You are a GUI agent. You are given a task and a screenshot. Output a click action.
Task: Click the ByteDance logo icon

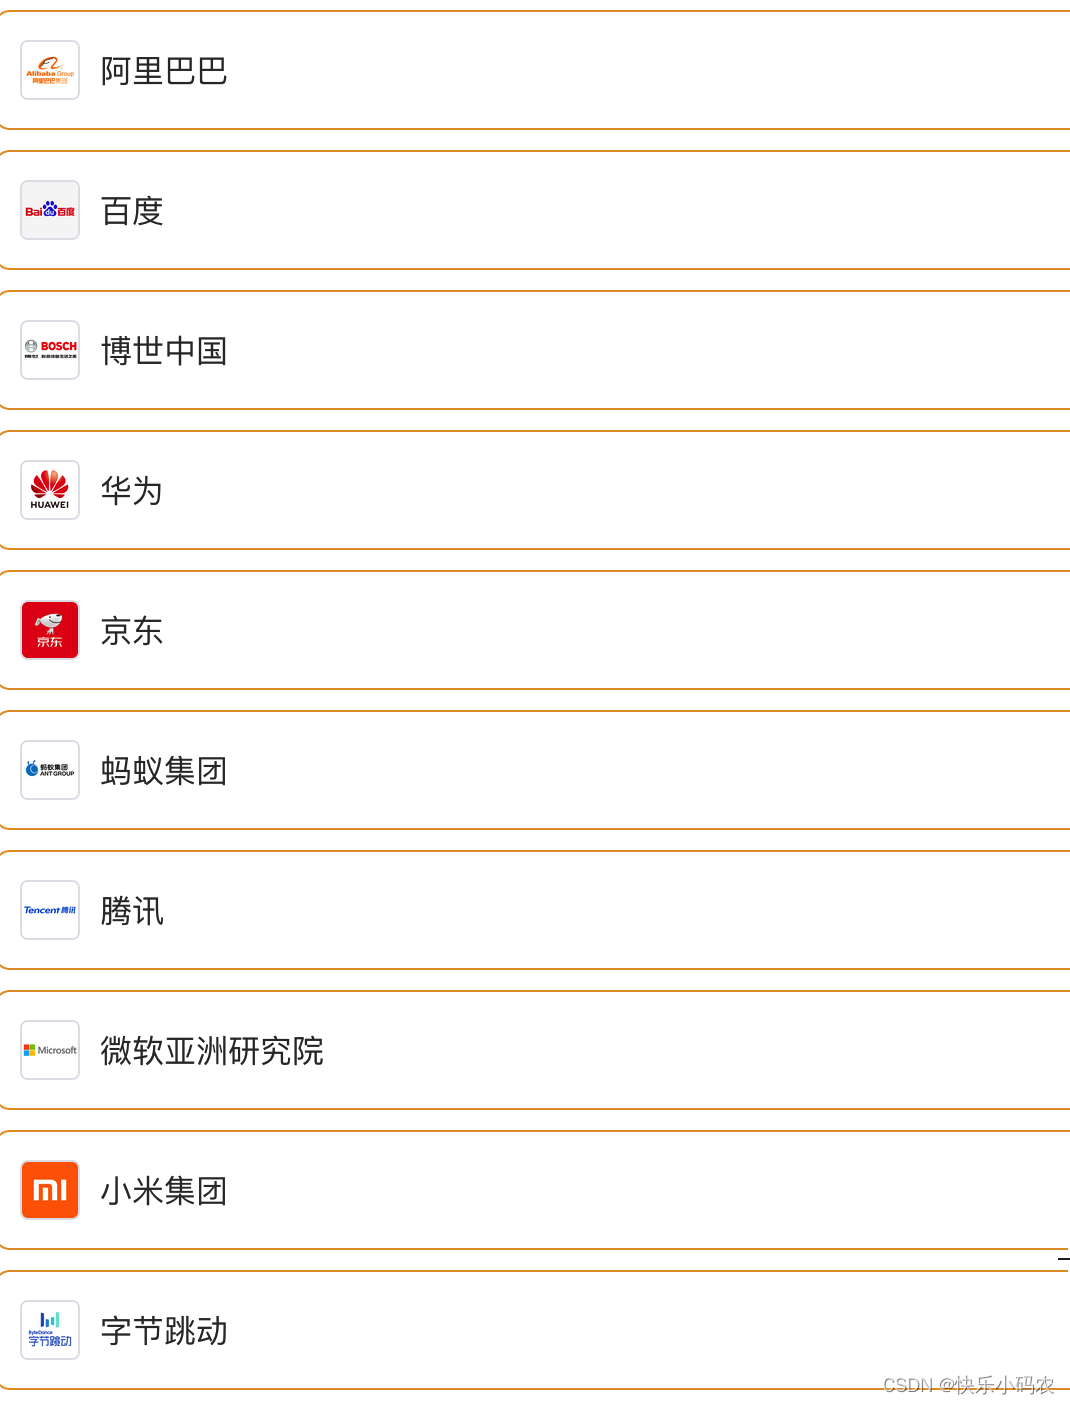point(50,1330)
